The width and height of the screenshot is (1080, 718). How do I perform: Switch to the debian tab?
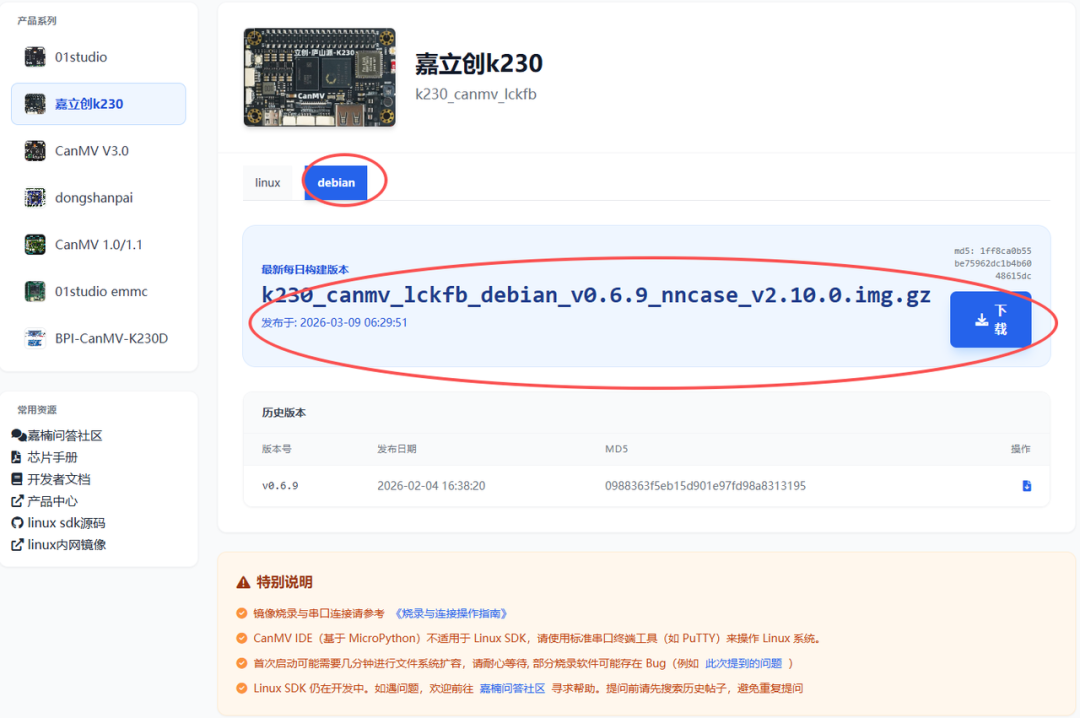click(x=336, y=182)
